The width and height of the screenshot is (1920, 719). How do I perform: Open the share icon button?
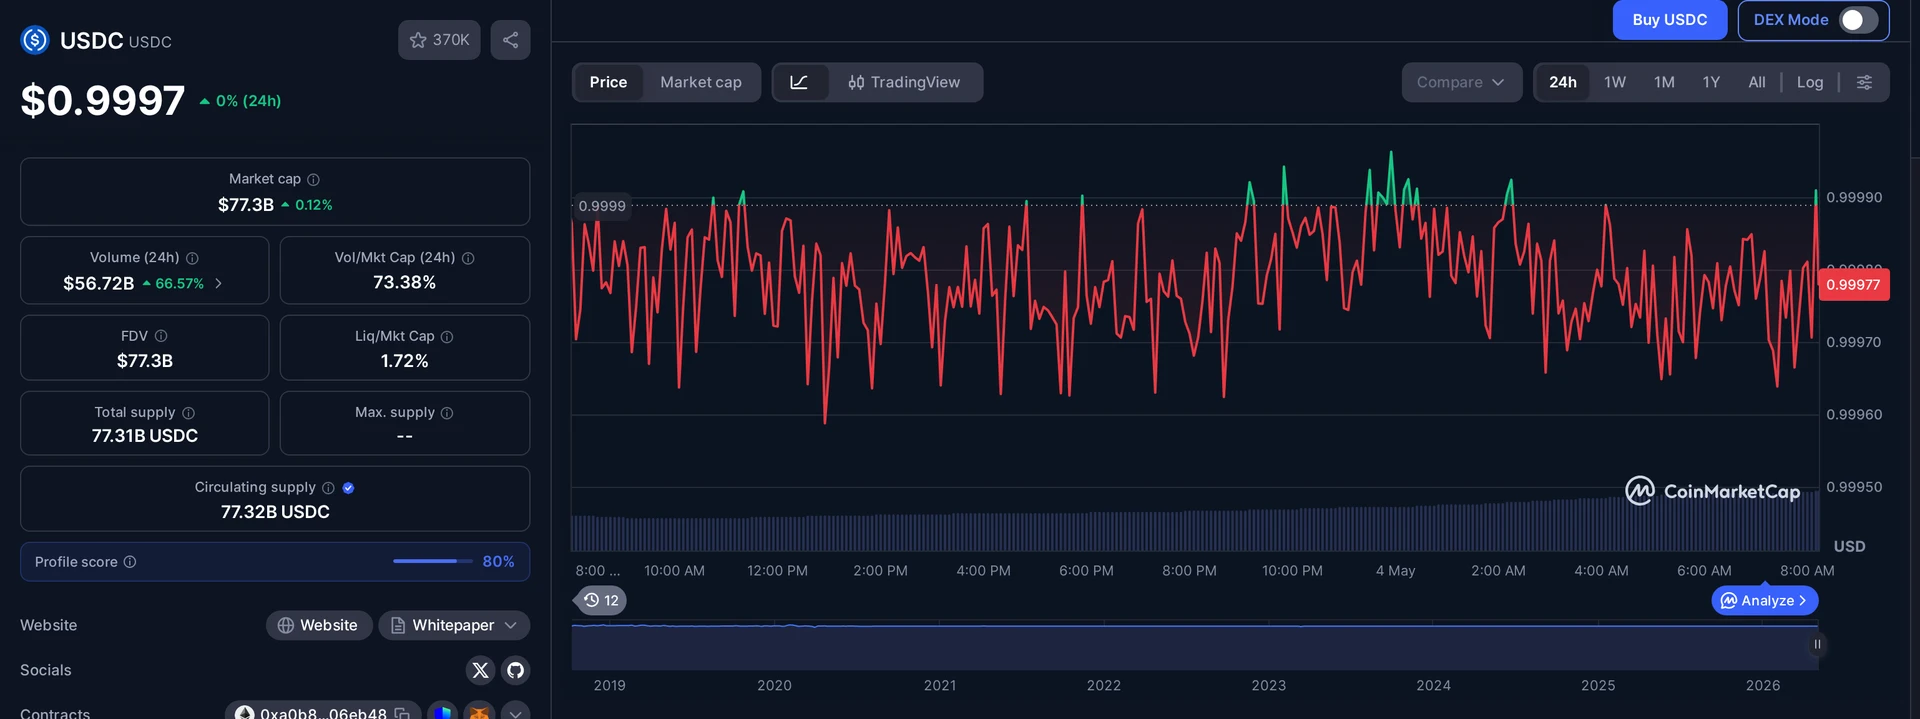click(510, 40)
